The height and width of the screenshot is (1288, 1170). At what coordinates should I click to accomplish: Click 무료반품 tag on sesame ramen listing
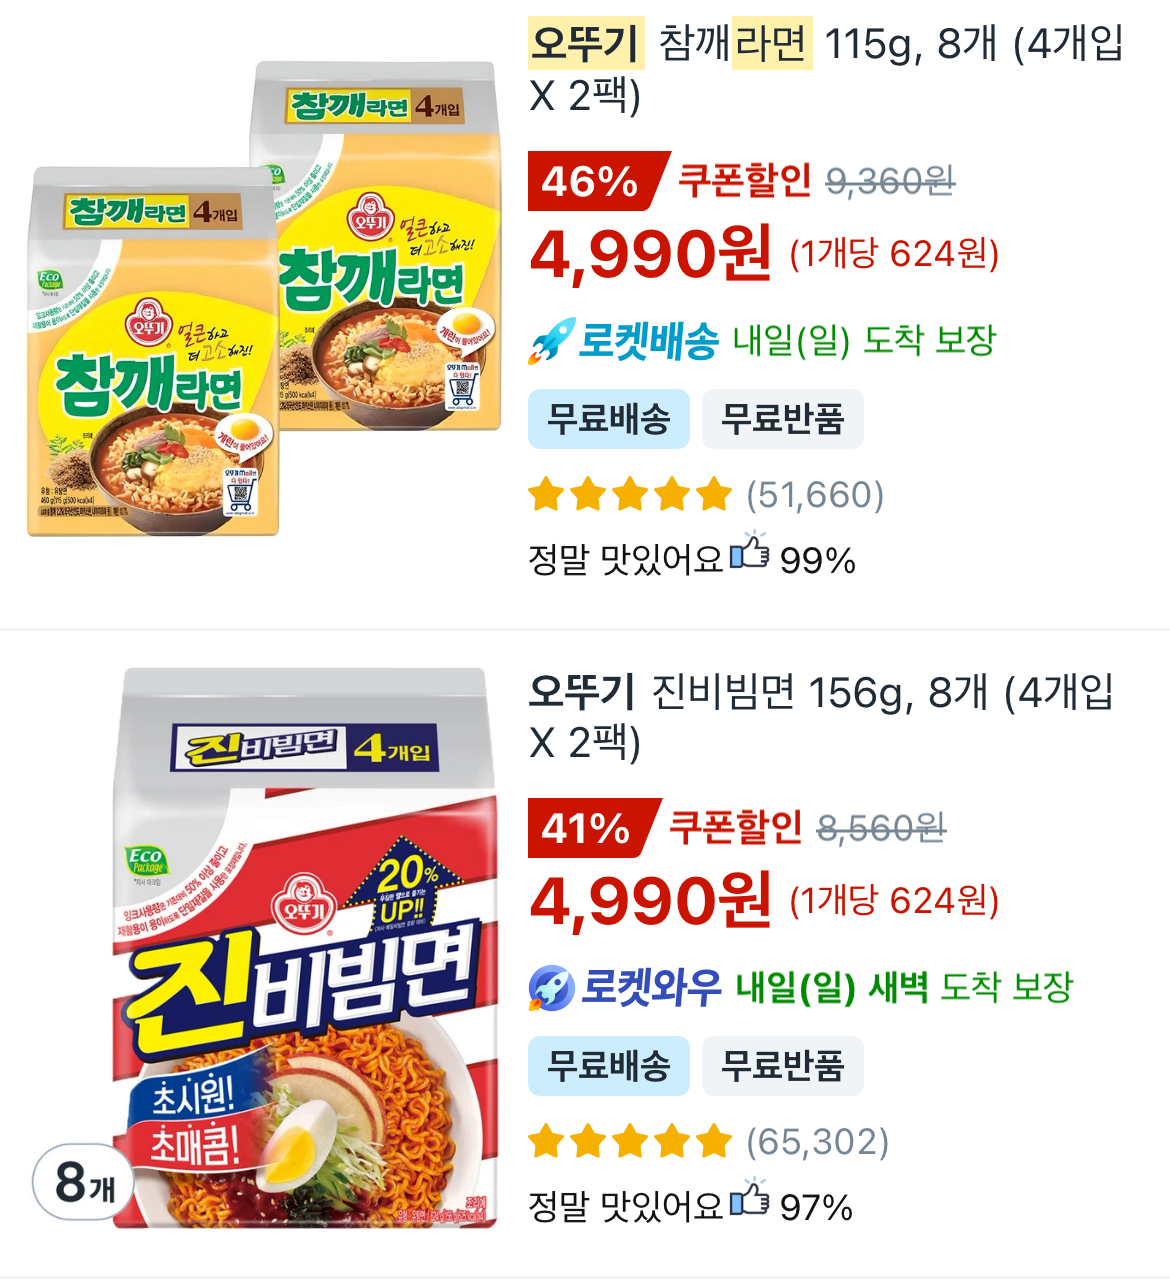(x=782, y=419)
